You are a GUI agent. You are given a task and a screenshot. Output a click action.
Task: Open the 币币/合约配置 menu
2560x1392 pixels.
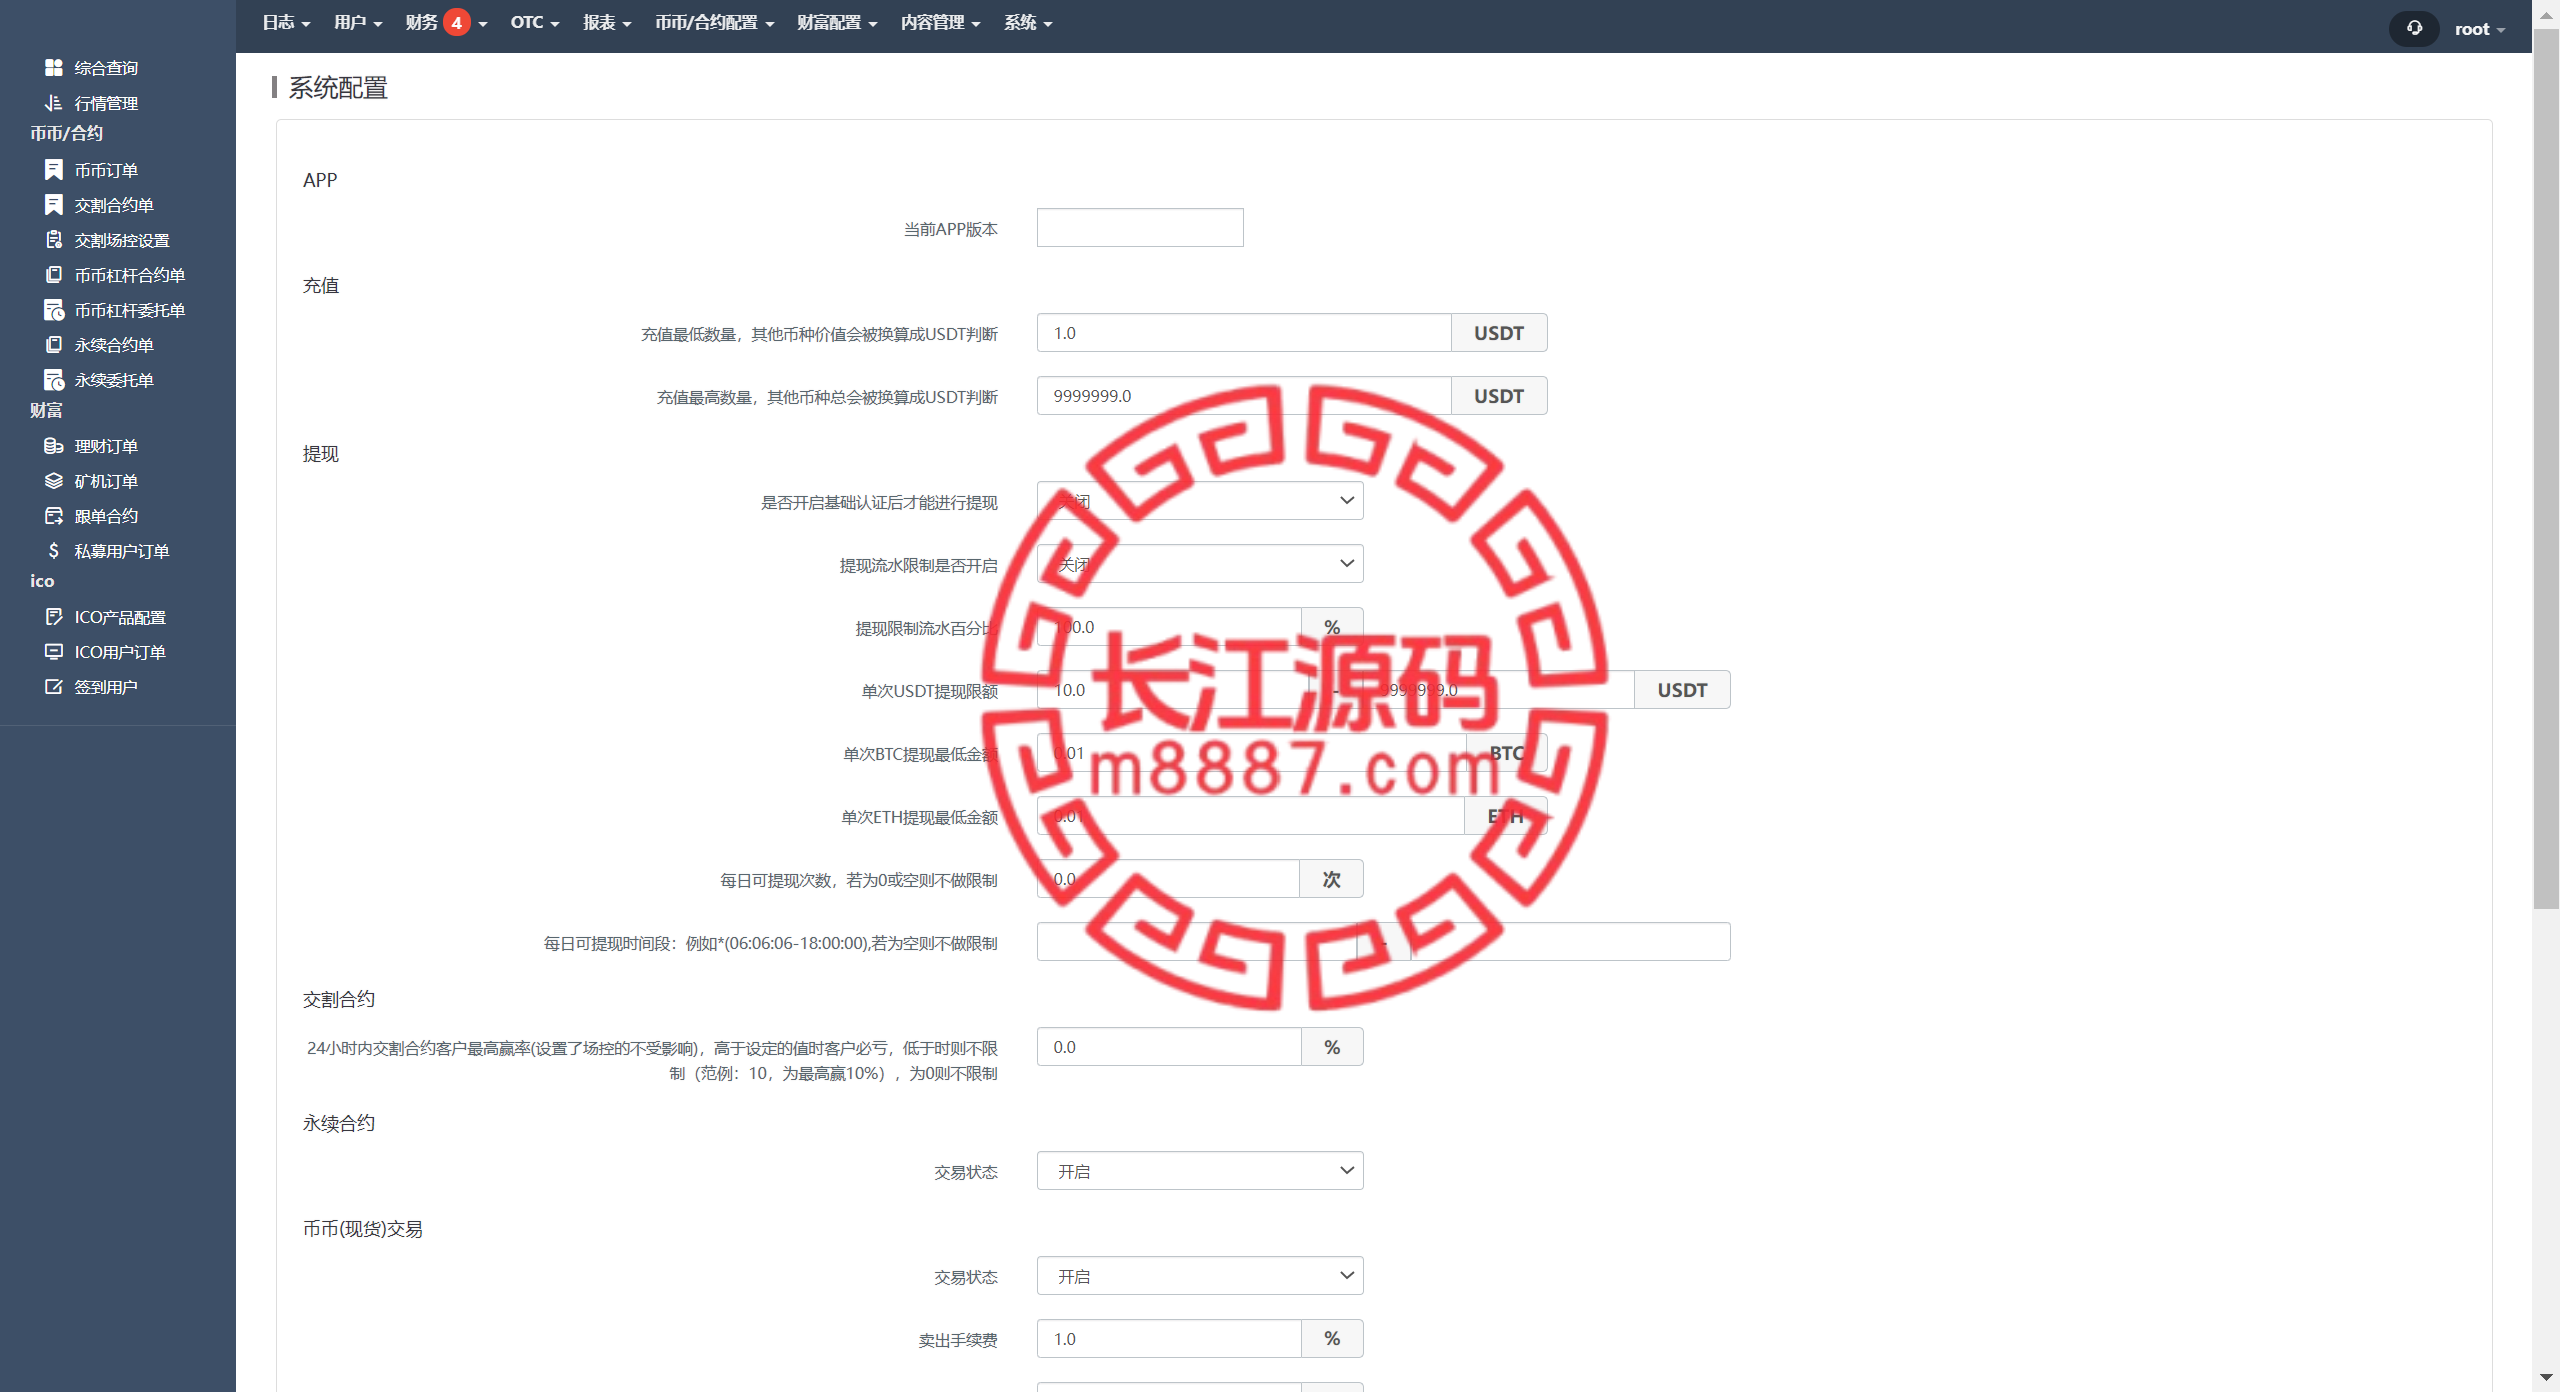(715, 23)
